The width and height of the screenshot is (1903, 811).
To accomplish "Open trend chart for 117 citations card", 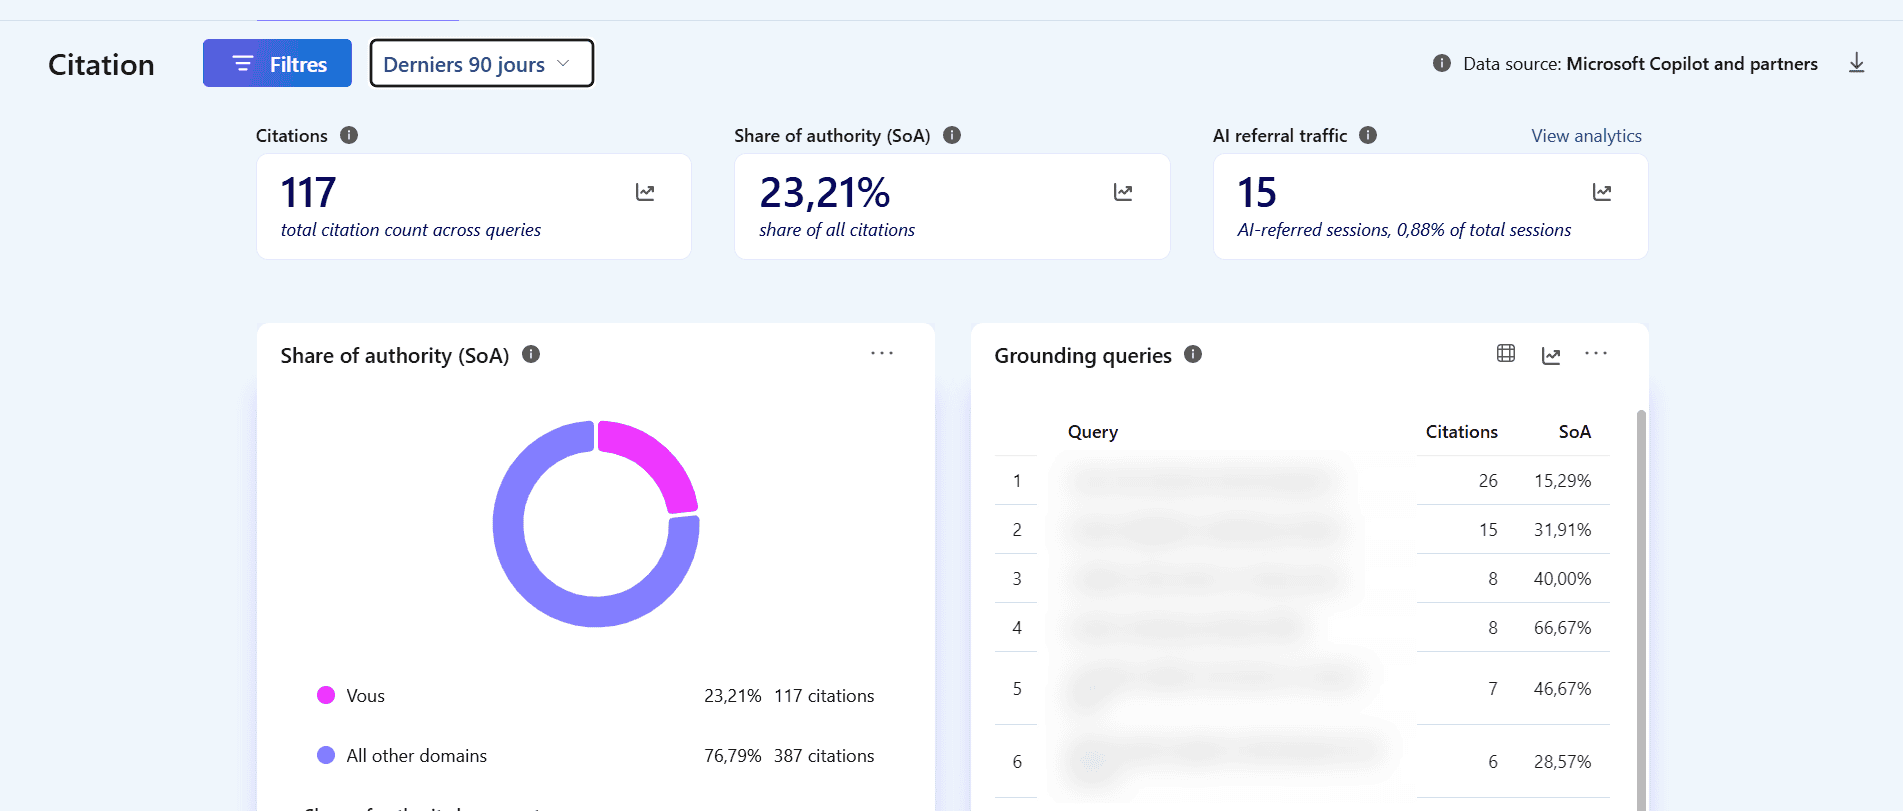I will (645, 192).
